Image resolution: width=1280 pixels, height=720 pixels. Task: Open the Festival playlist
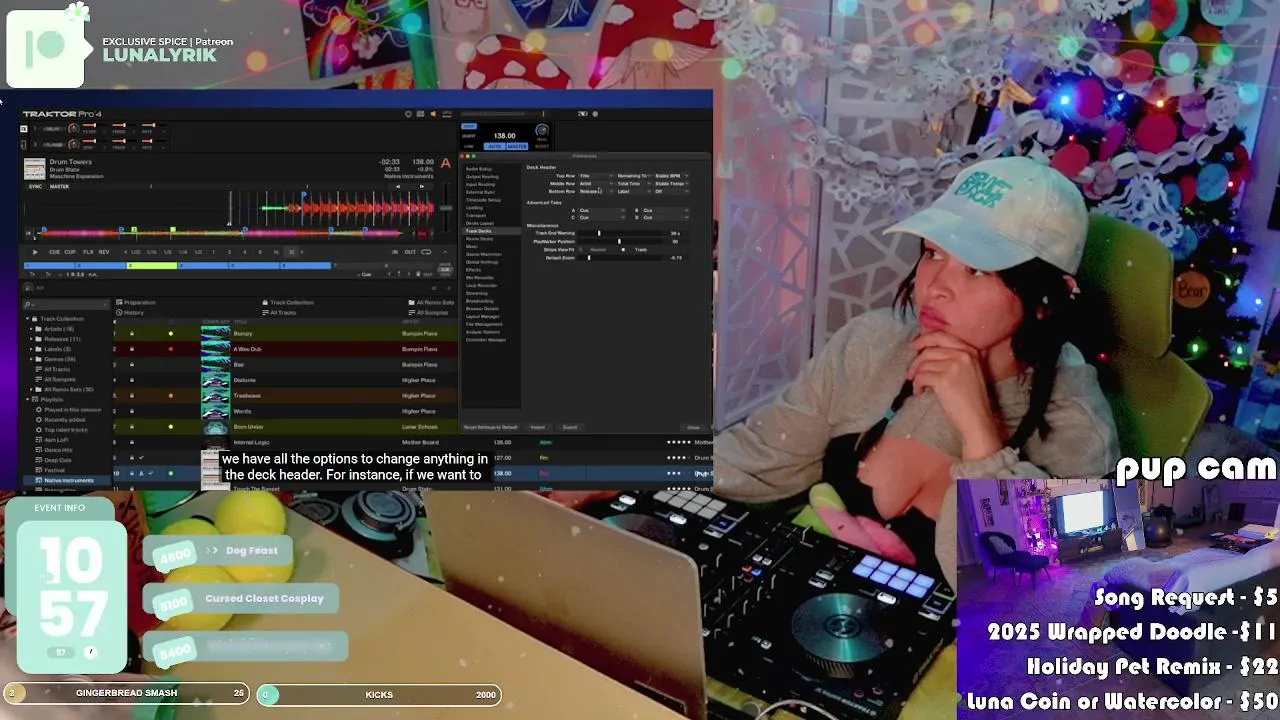55,470
